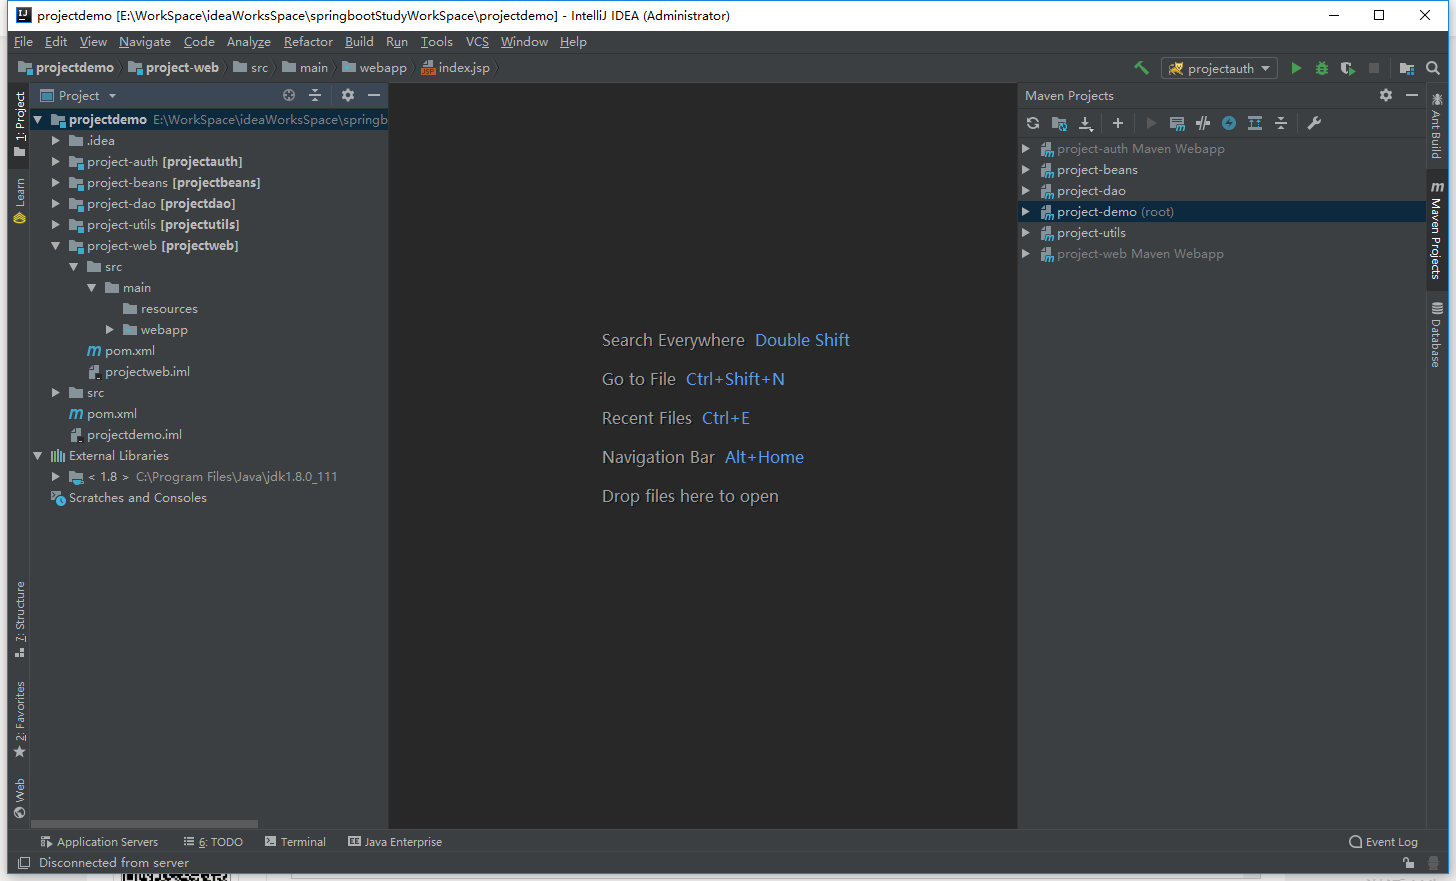The image size is (1456, 881).
Task: Open the Navigate menu
Action: coord(145,42)
